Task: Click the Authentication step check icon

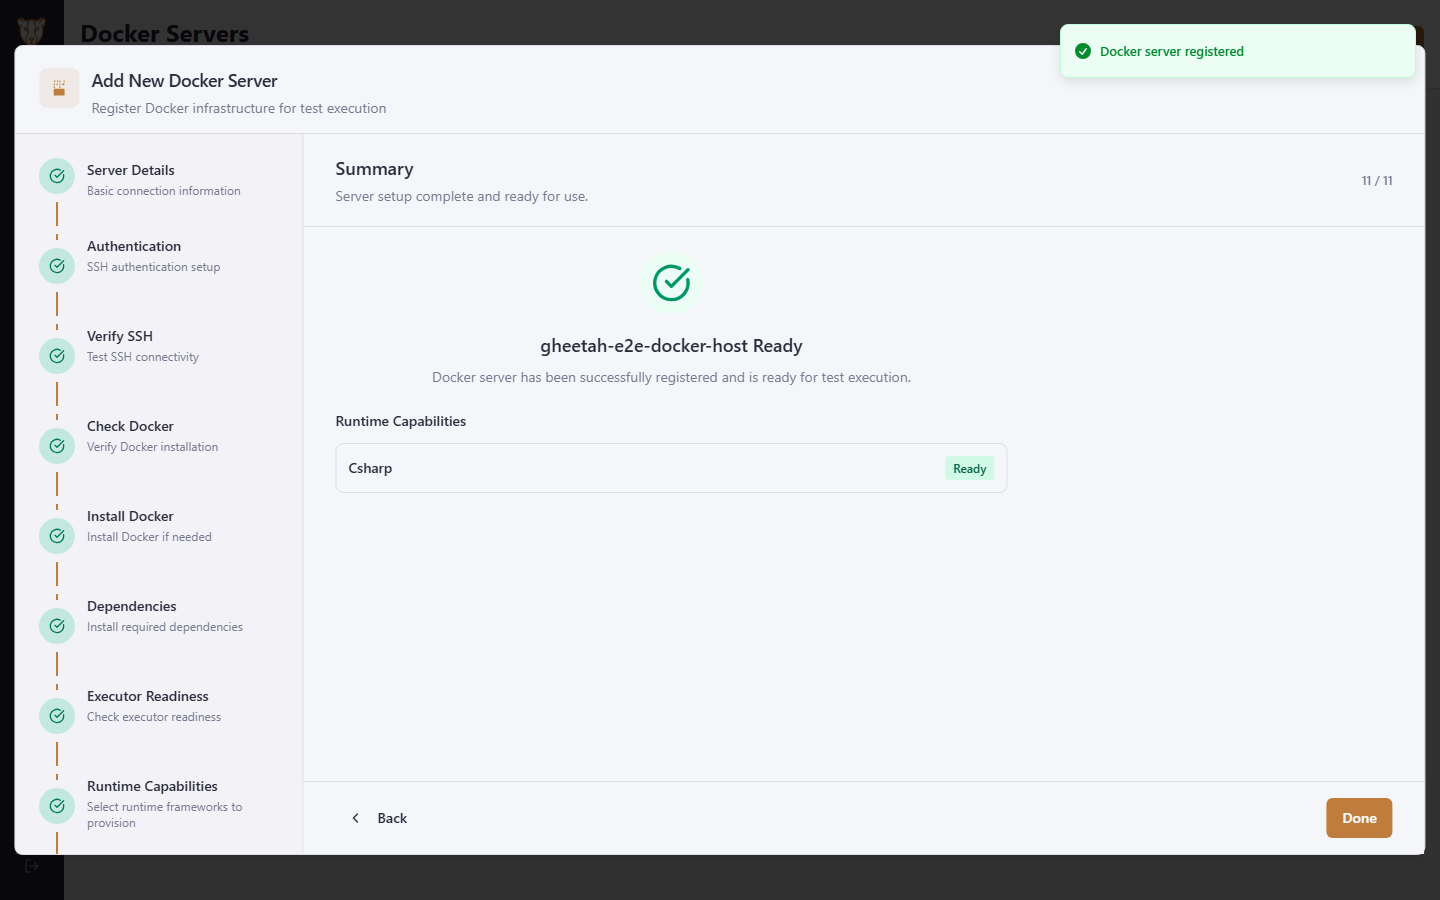Action: pos(57,266)
